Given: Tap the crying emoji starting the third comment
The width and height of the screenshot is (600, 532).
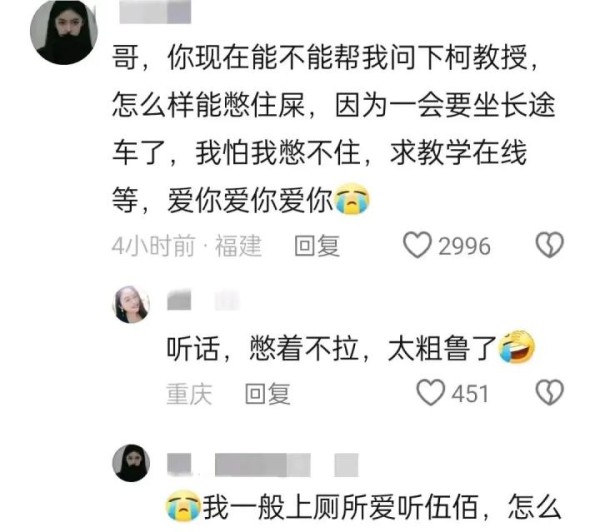Looking at the screenshot, I should pyautogui.click(x=183, y=506).
